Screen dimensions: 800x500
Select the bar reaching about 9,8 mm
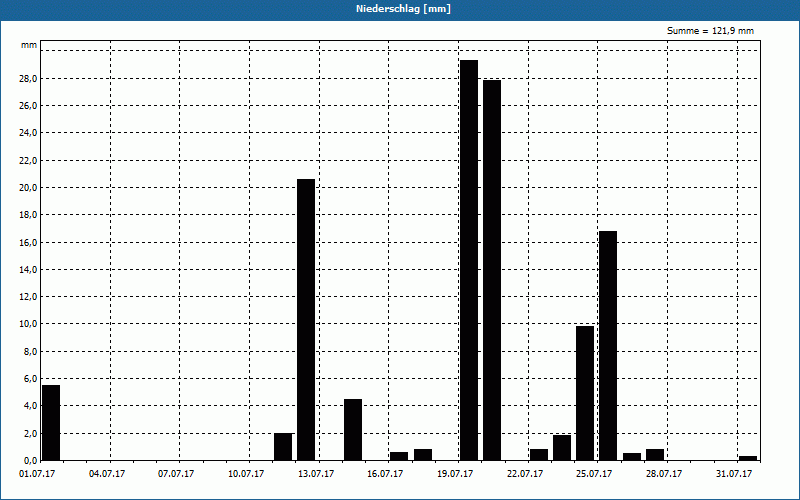[585, 393]
